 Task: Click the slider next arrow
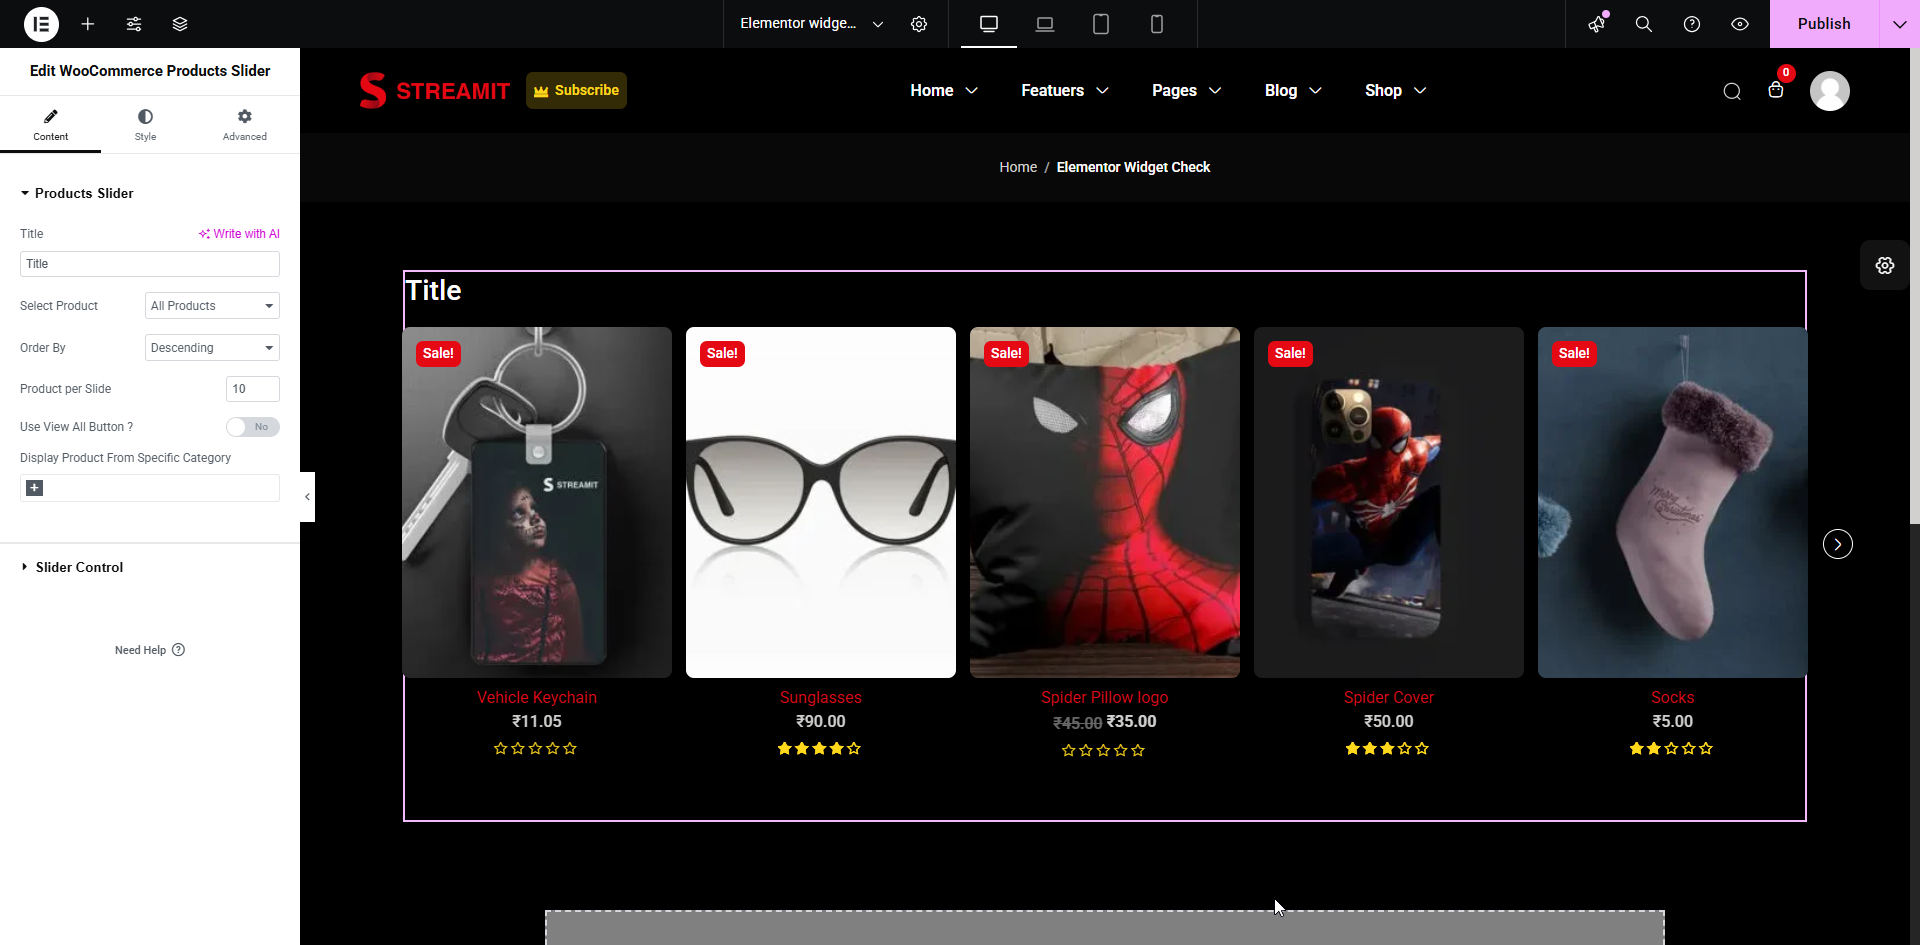pyautogui.click(x=1838, y=544)
